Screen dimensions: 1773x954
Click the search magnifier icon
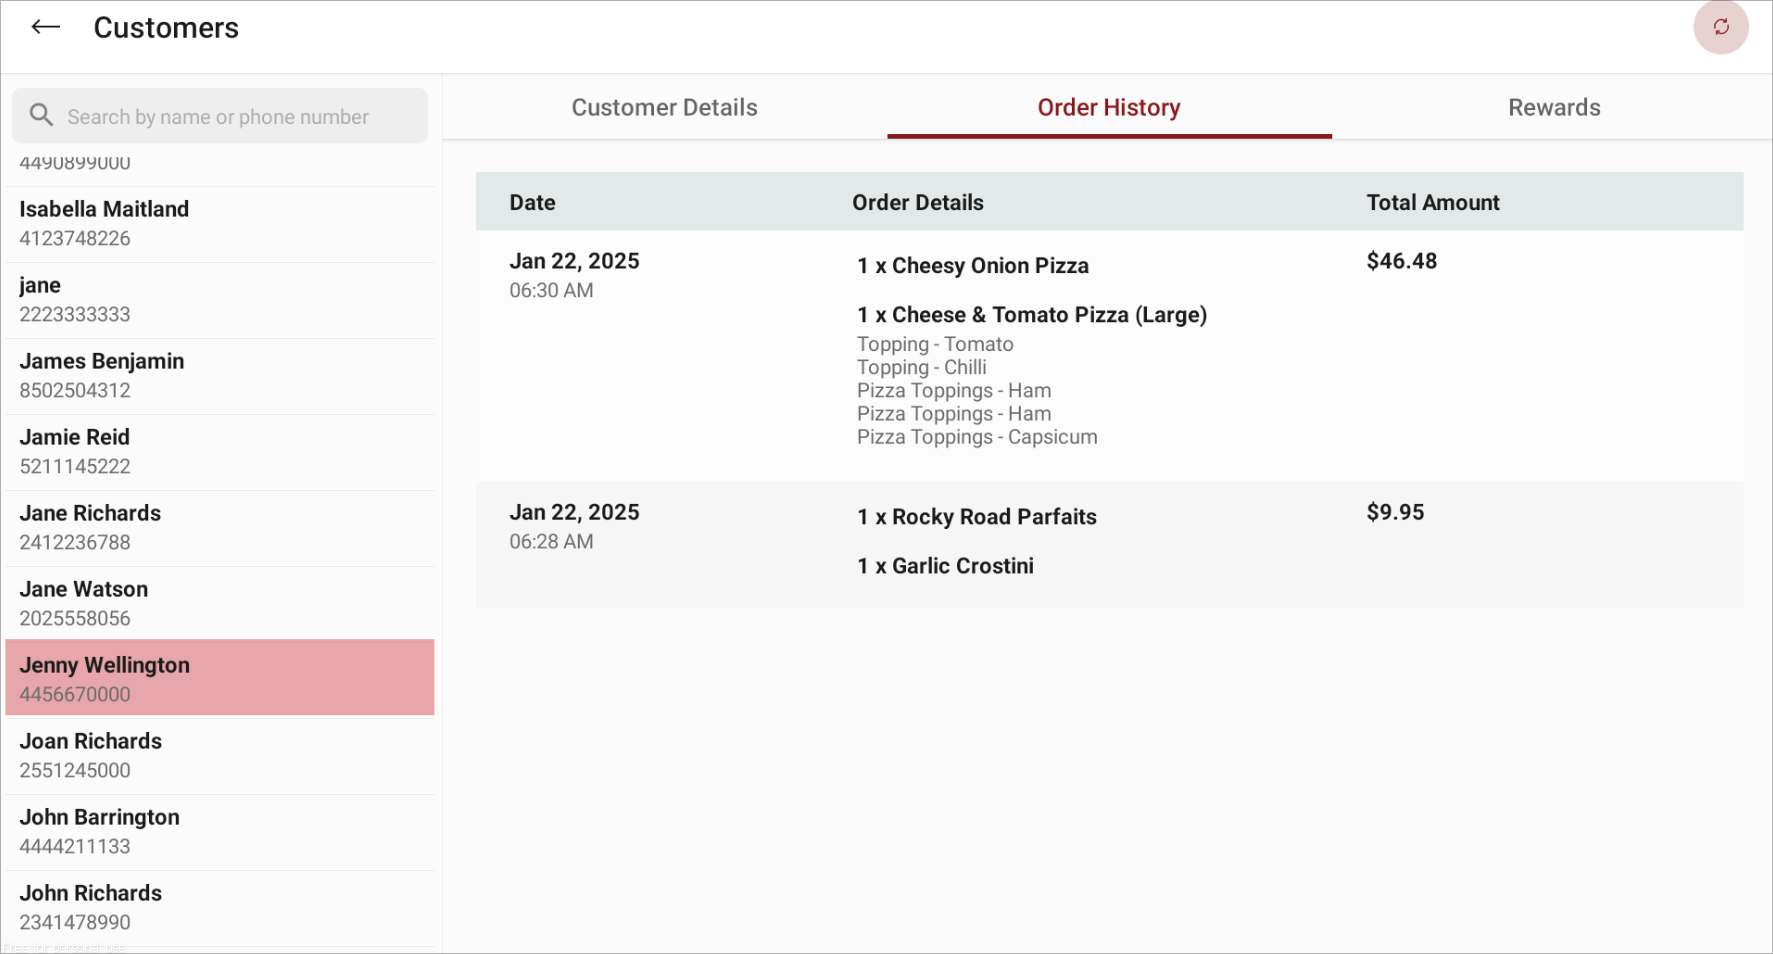[x=41, y=115]
